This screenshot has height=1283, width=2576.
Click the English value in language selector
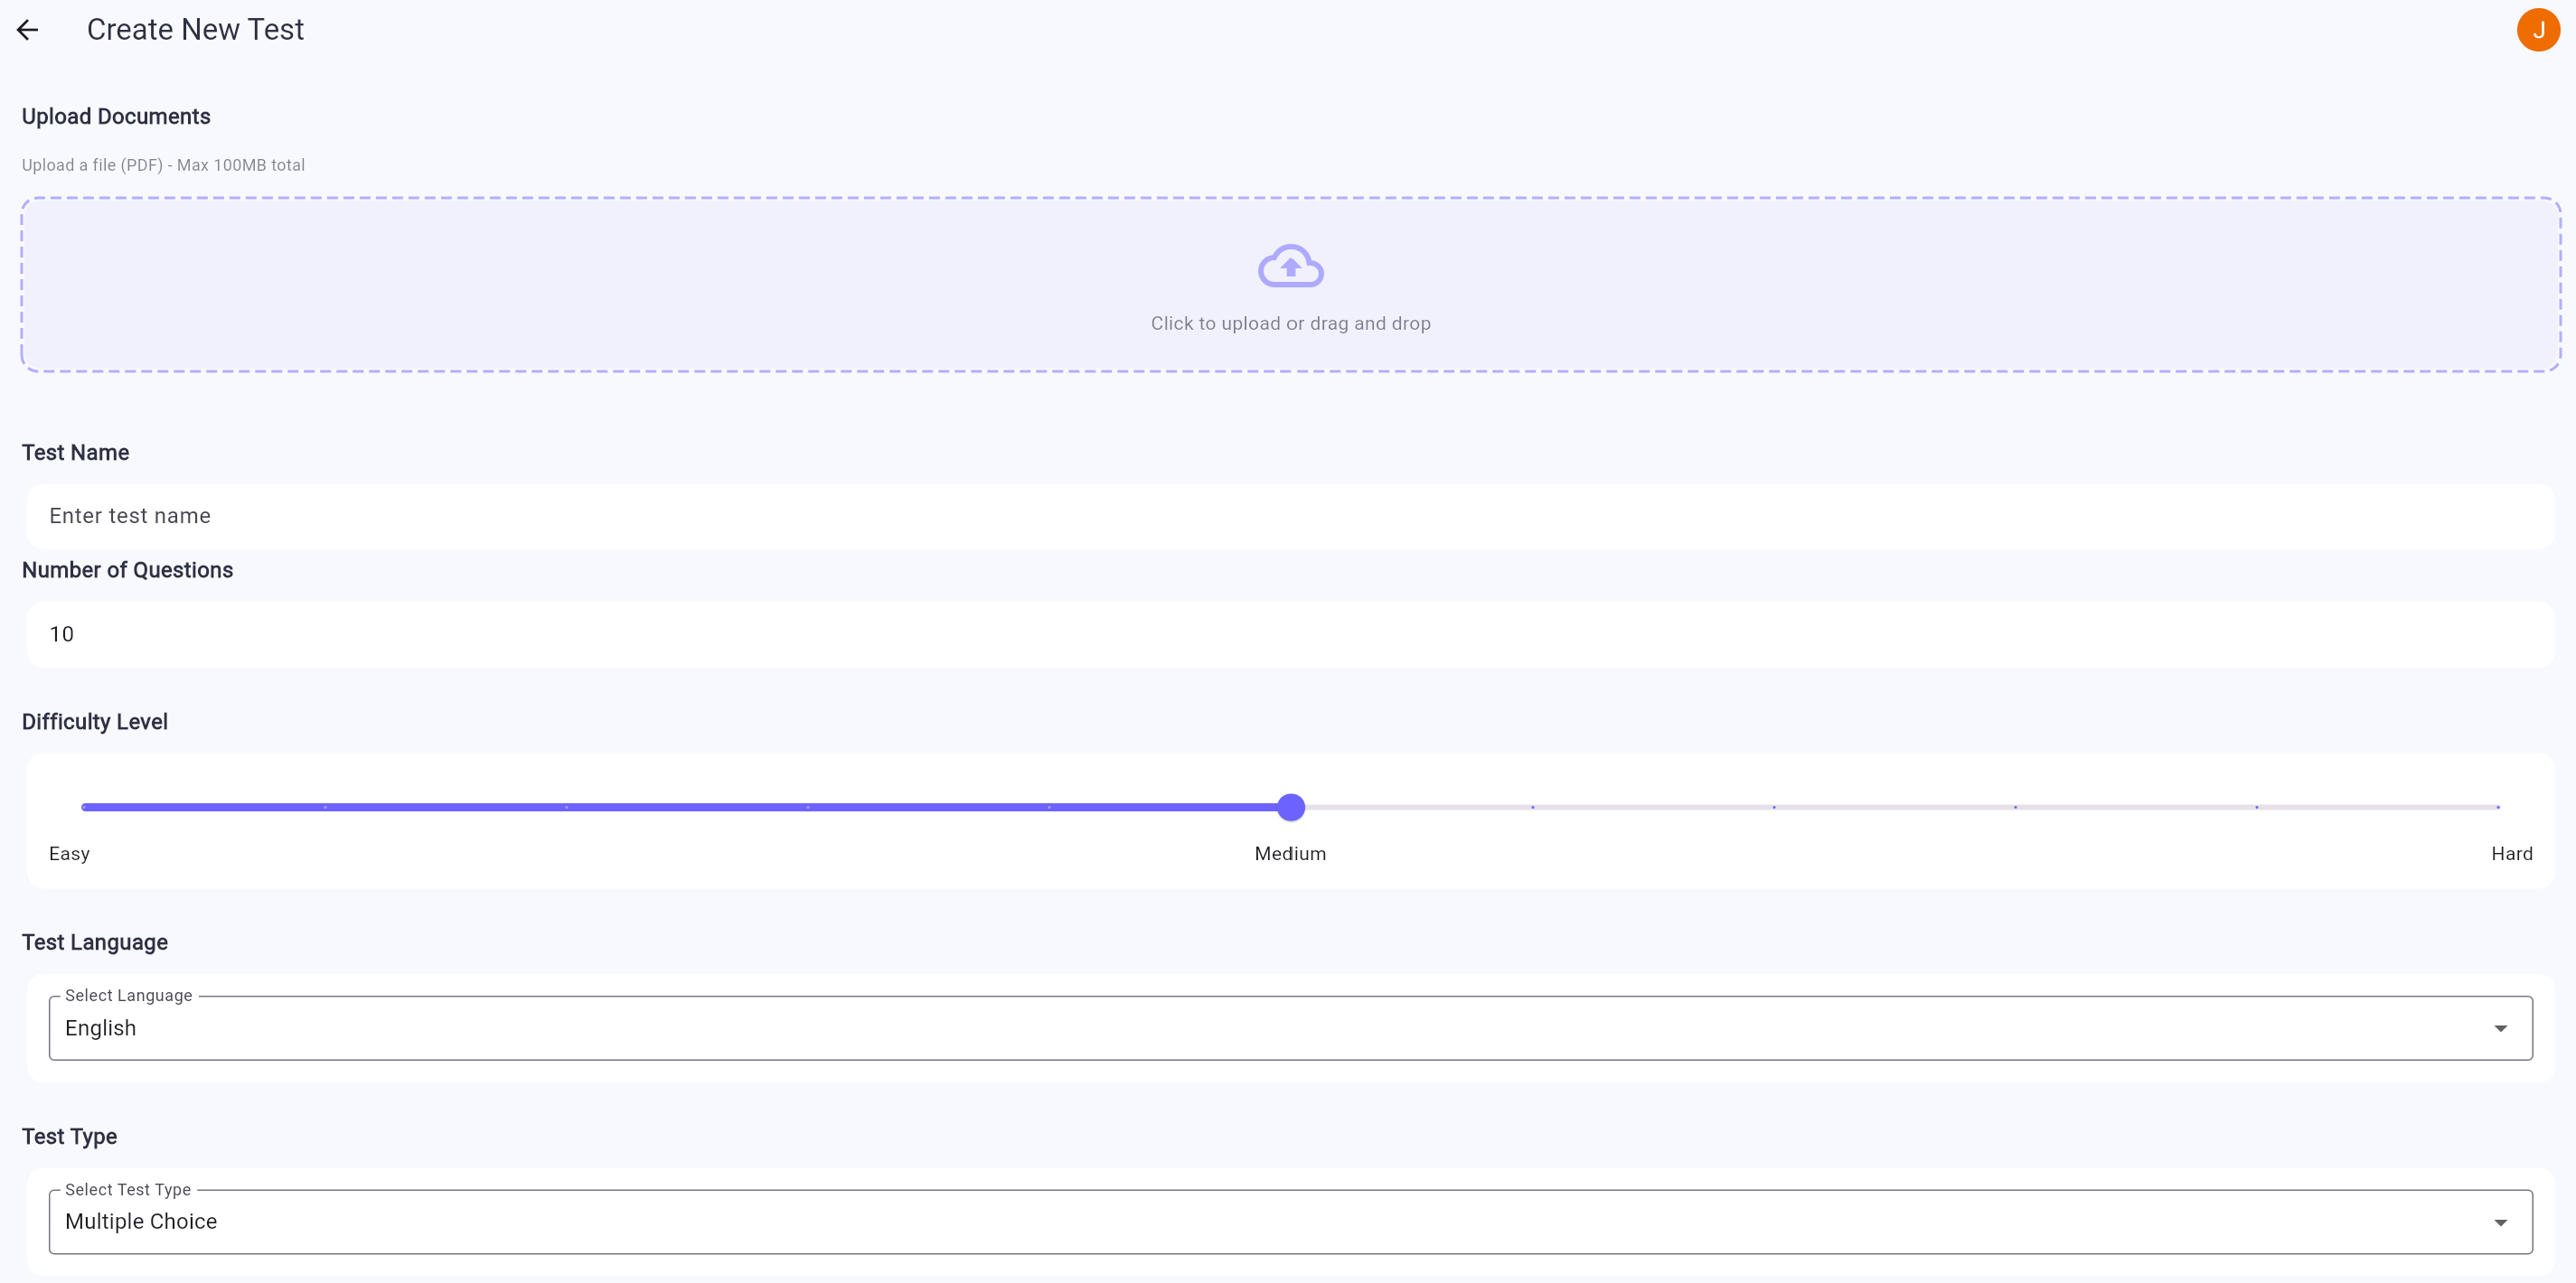(101, 1028)
